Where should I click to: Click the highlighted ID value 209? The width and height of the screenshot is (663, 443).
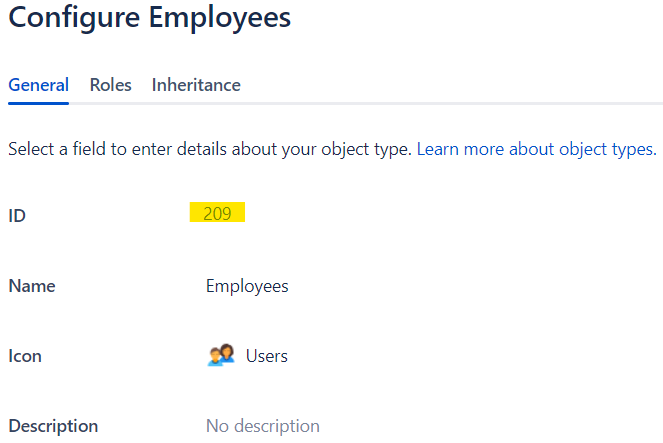coord(217,213)
